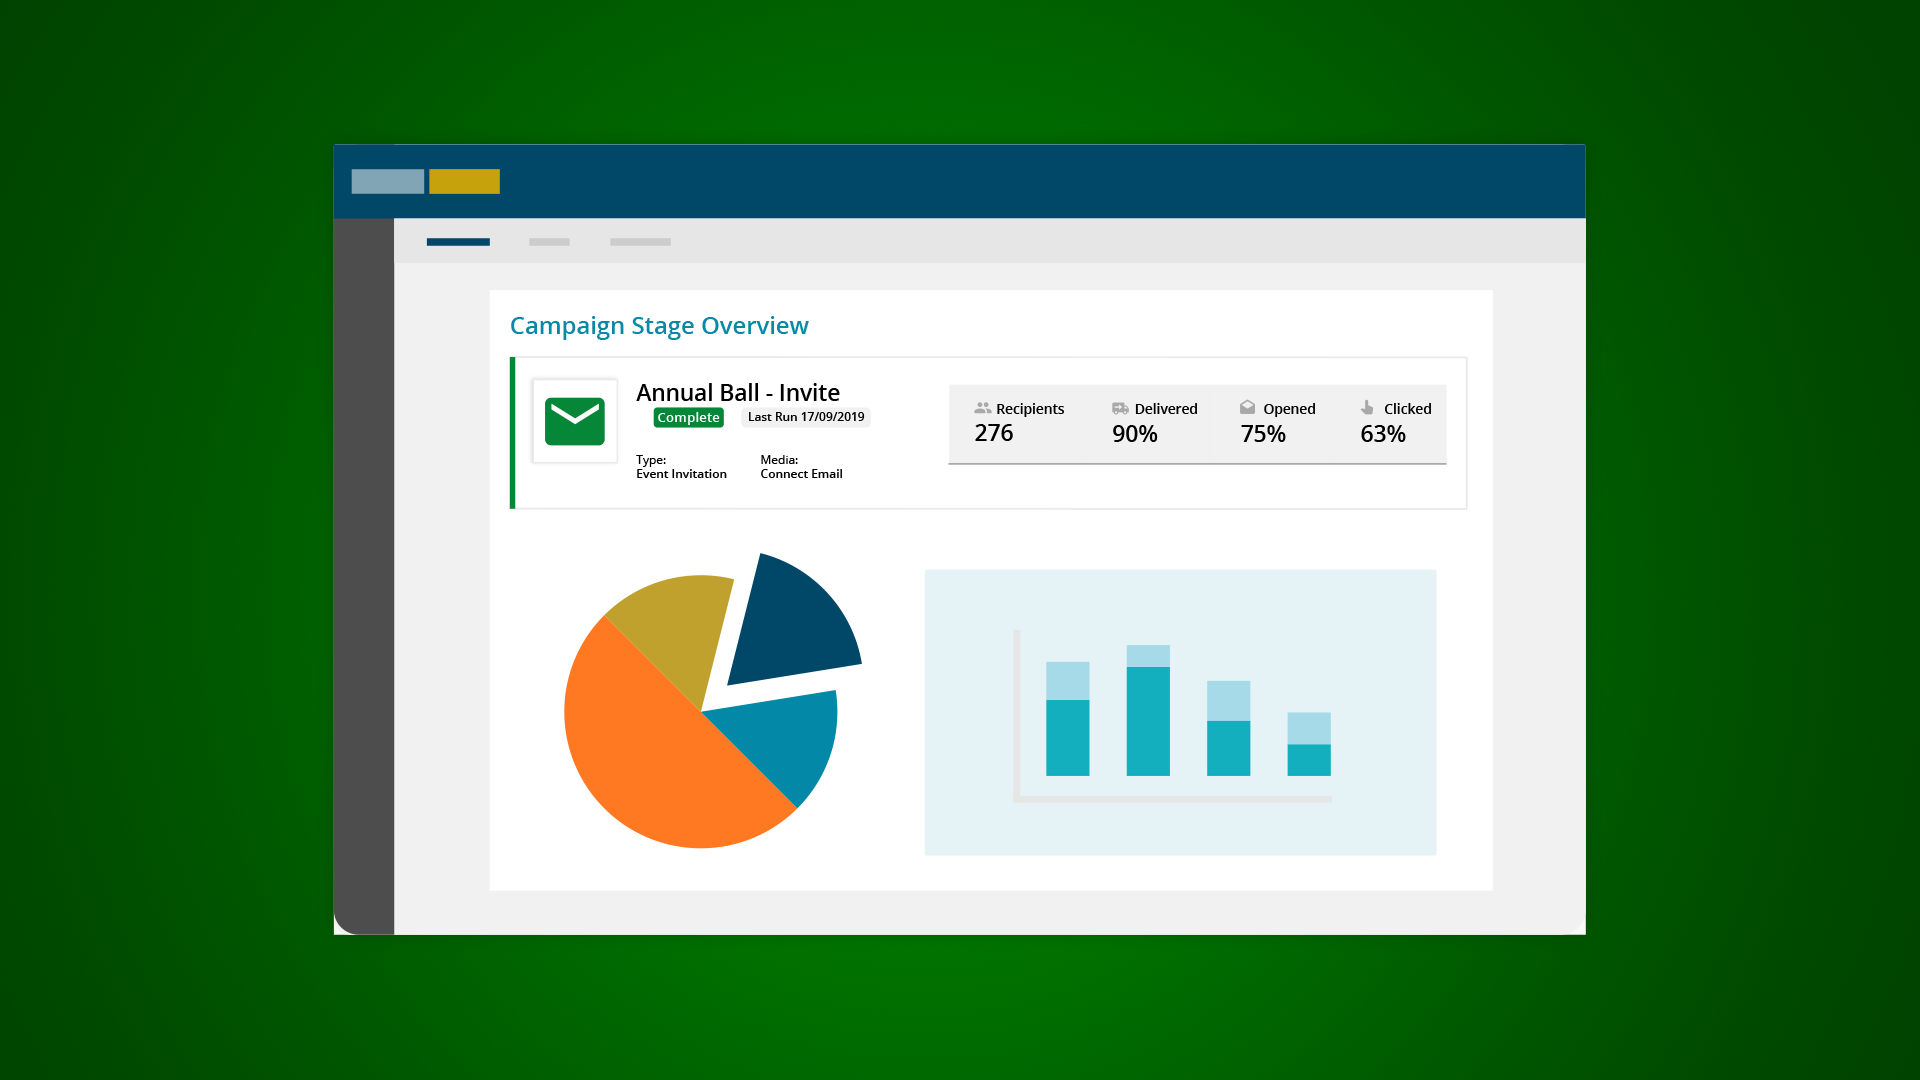
Task: Click the yellow header block
Action: point(464,181)
